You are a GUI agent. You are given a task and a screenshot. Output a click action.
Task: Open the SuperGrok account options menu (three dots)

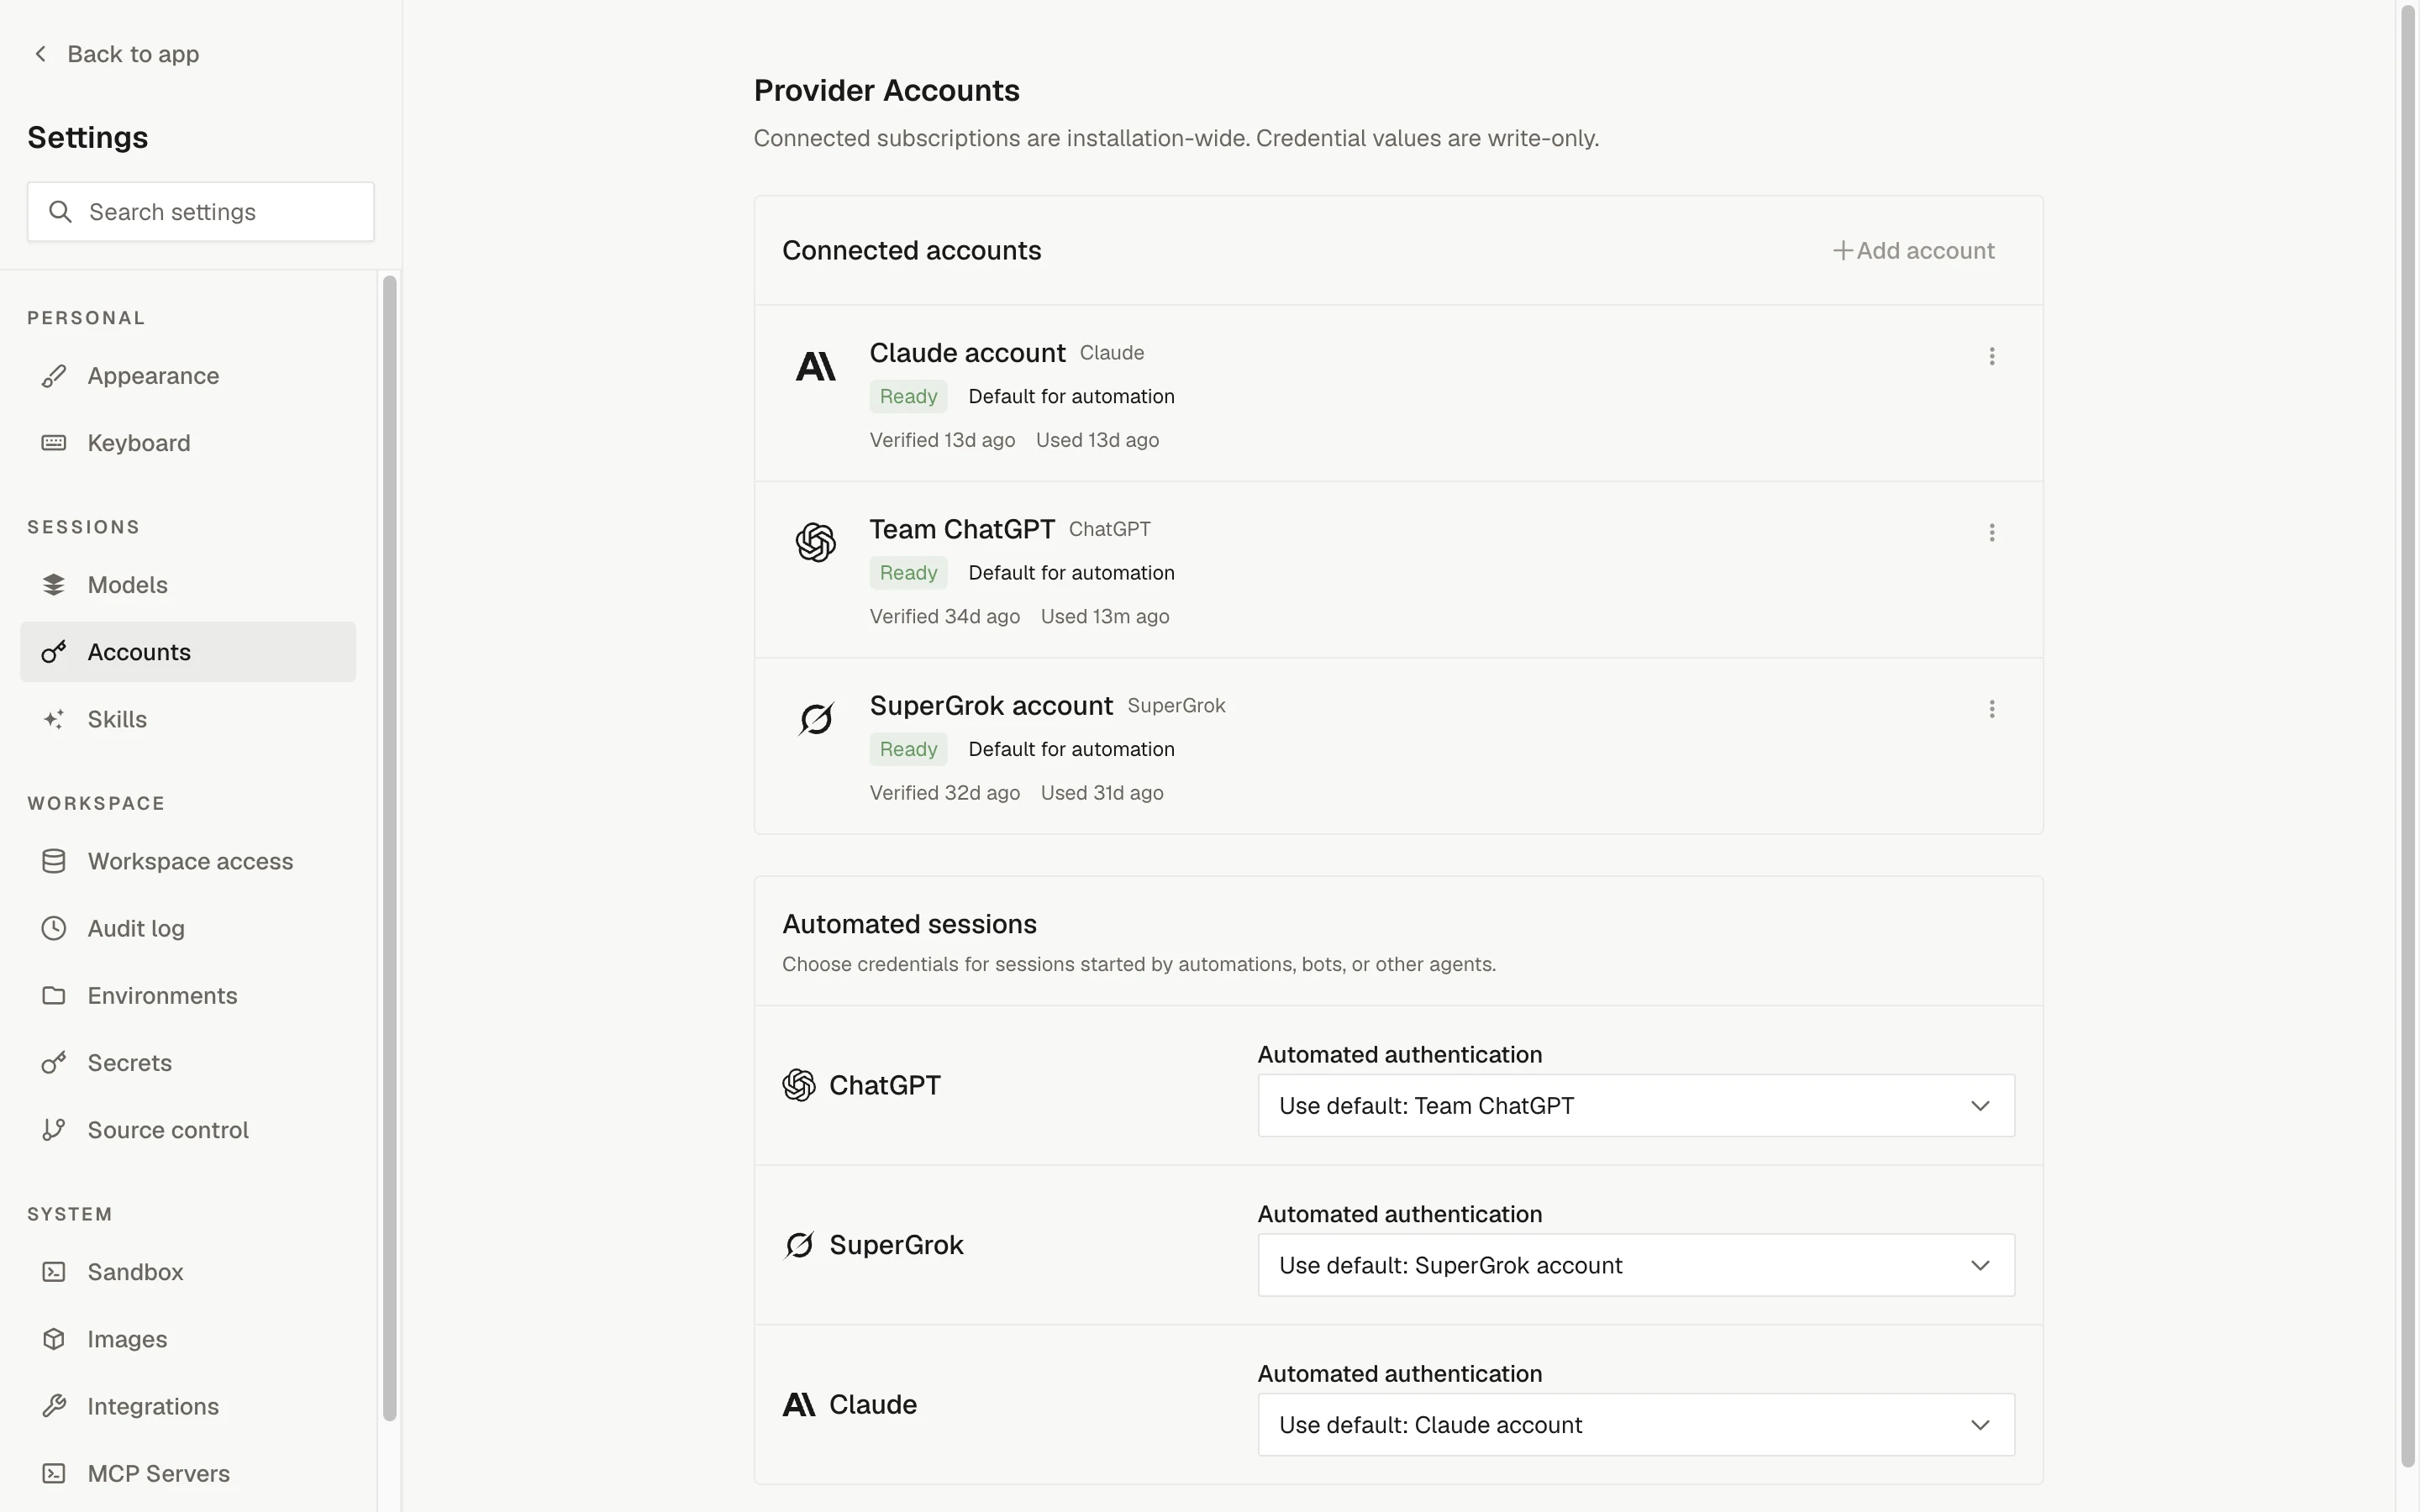[x=1991, y=709]
